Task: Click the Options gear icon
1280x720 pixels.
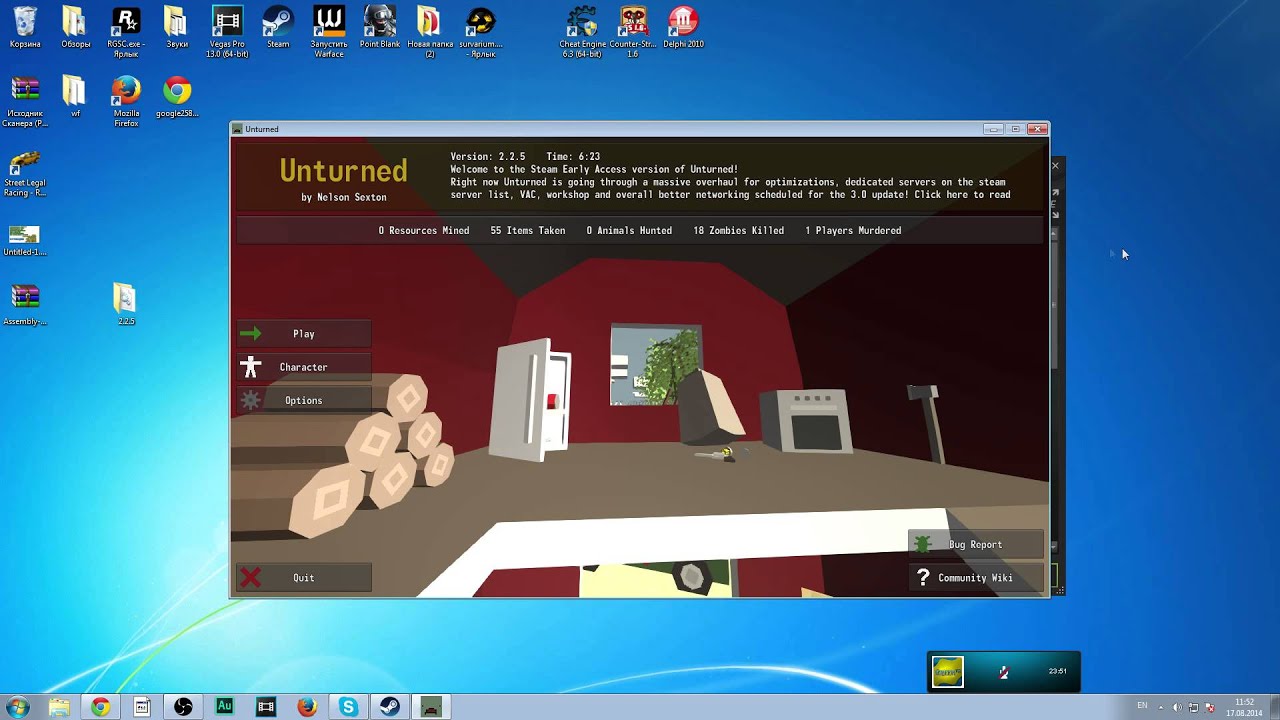Action: pos(250,400)
